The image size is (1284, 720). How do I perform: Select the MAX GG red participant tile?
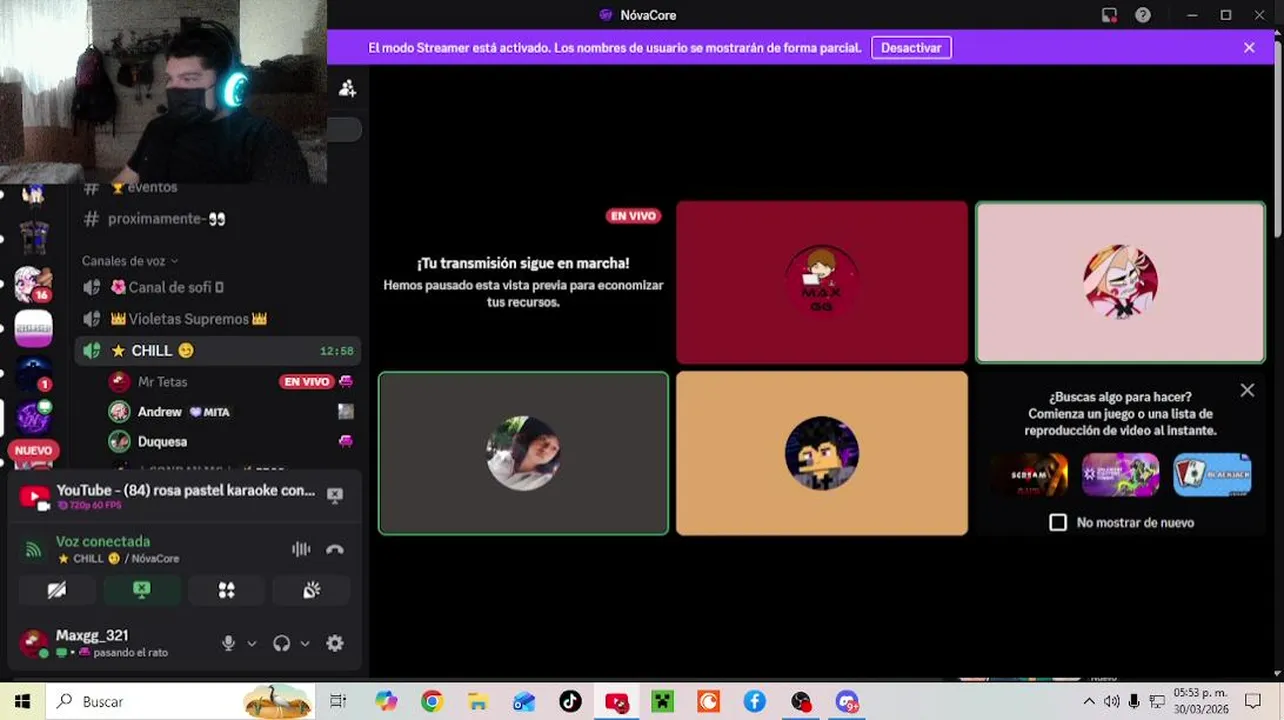[822, 282]
